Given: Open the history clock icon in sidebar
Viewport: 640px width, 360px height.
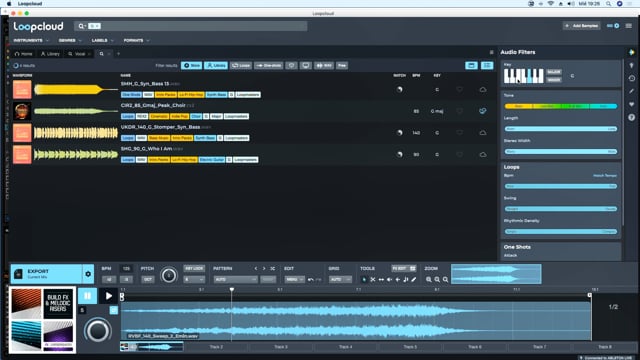Looking at the screenshot, I should pyautogui.click(x=631, y=78).
